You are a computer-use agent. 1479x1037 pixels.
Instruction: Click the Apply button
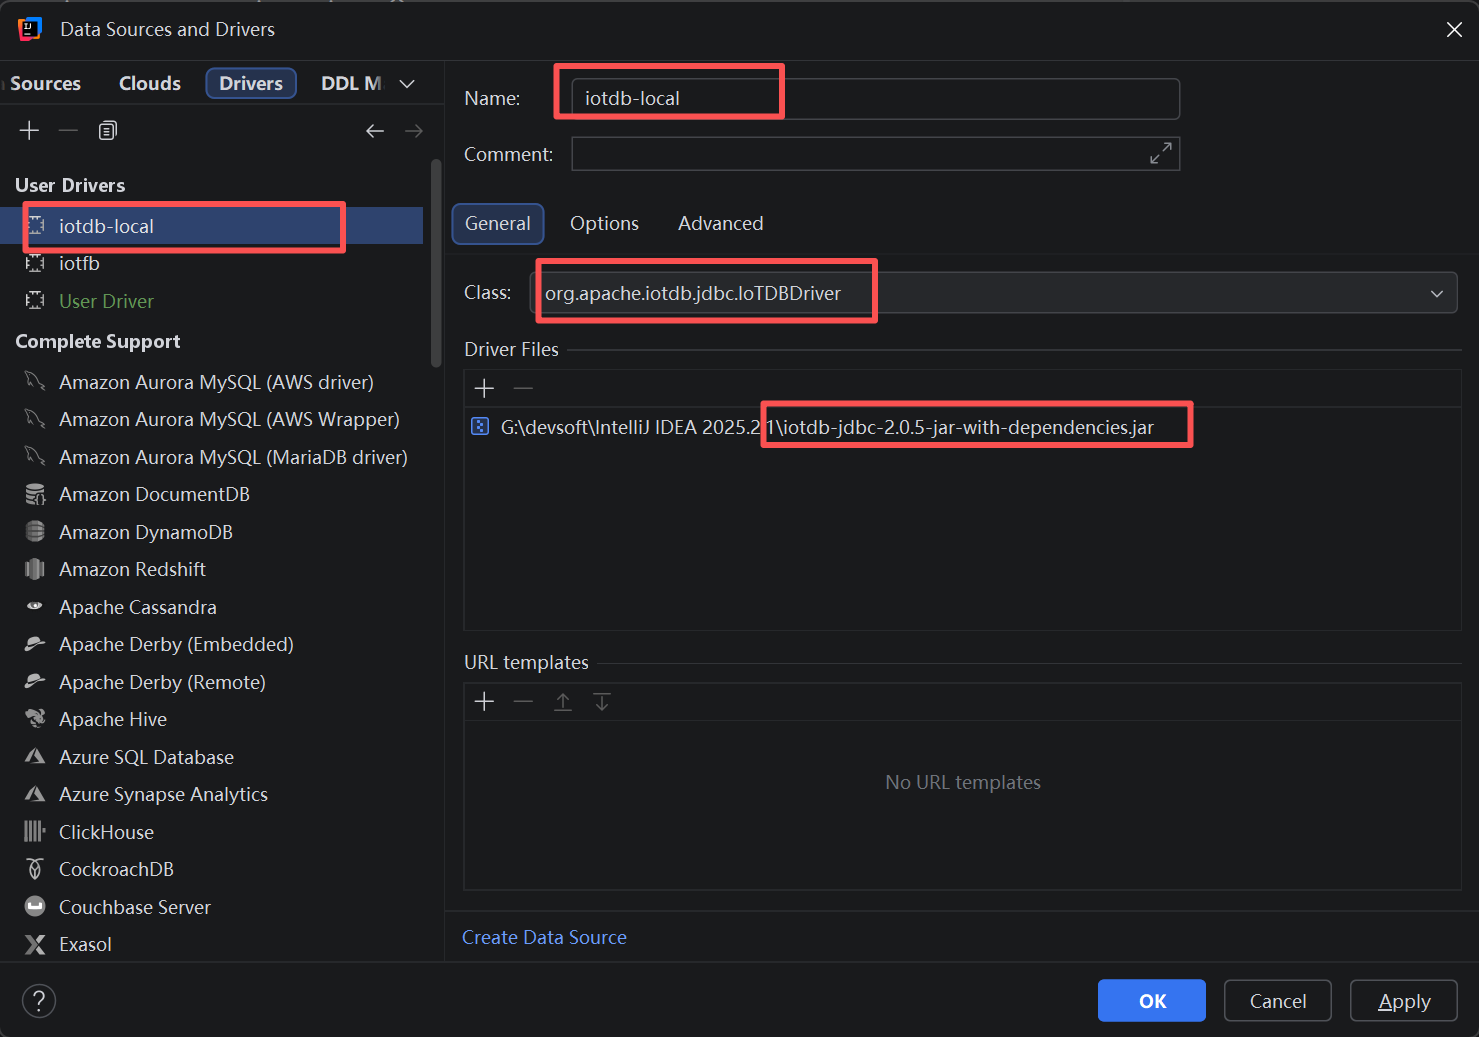click(x=1404, y=1001)
